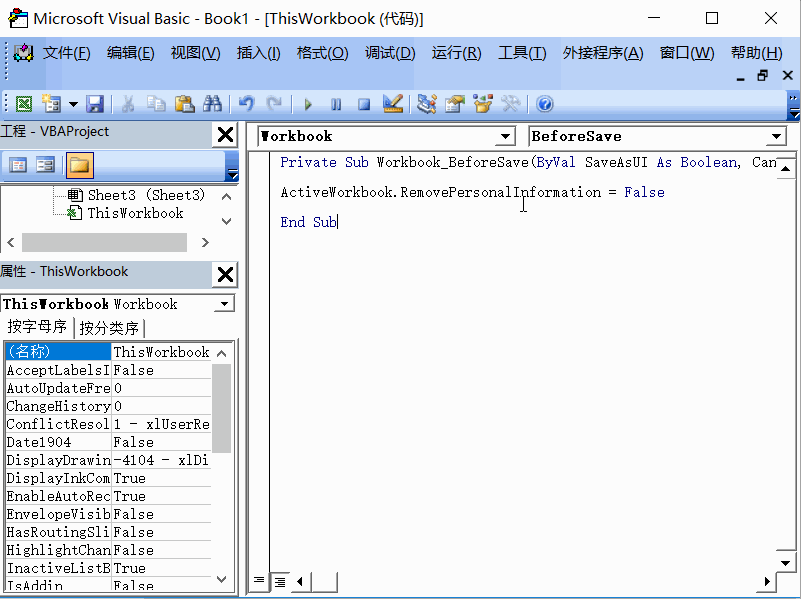Click the View Microsoft Excel toolbar icon
The height and width of the screenshot is (599, 801).
[23, 104]
